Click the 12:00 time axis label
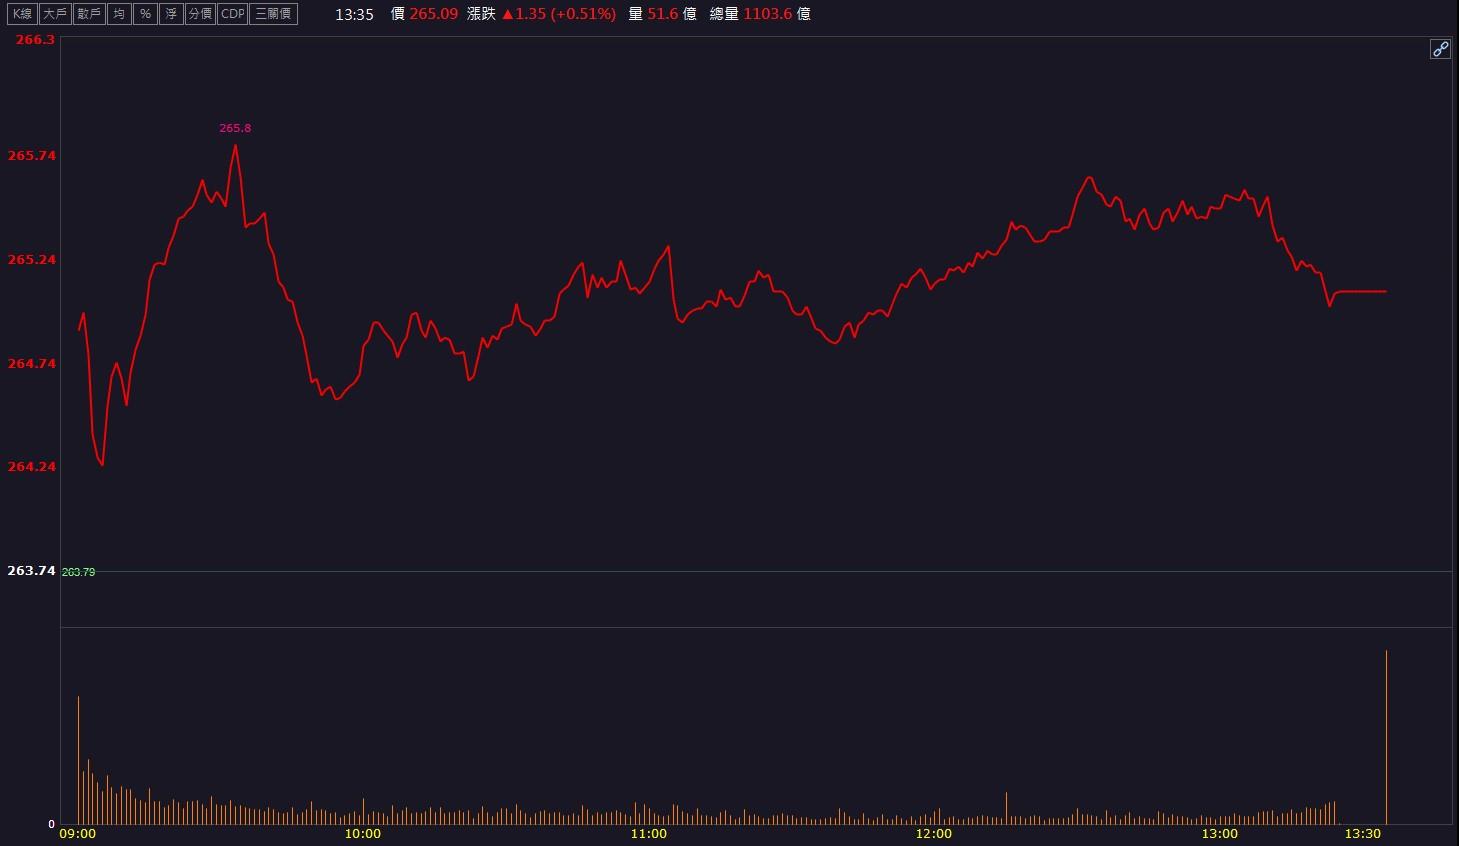 click(x=934, y=833)
